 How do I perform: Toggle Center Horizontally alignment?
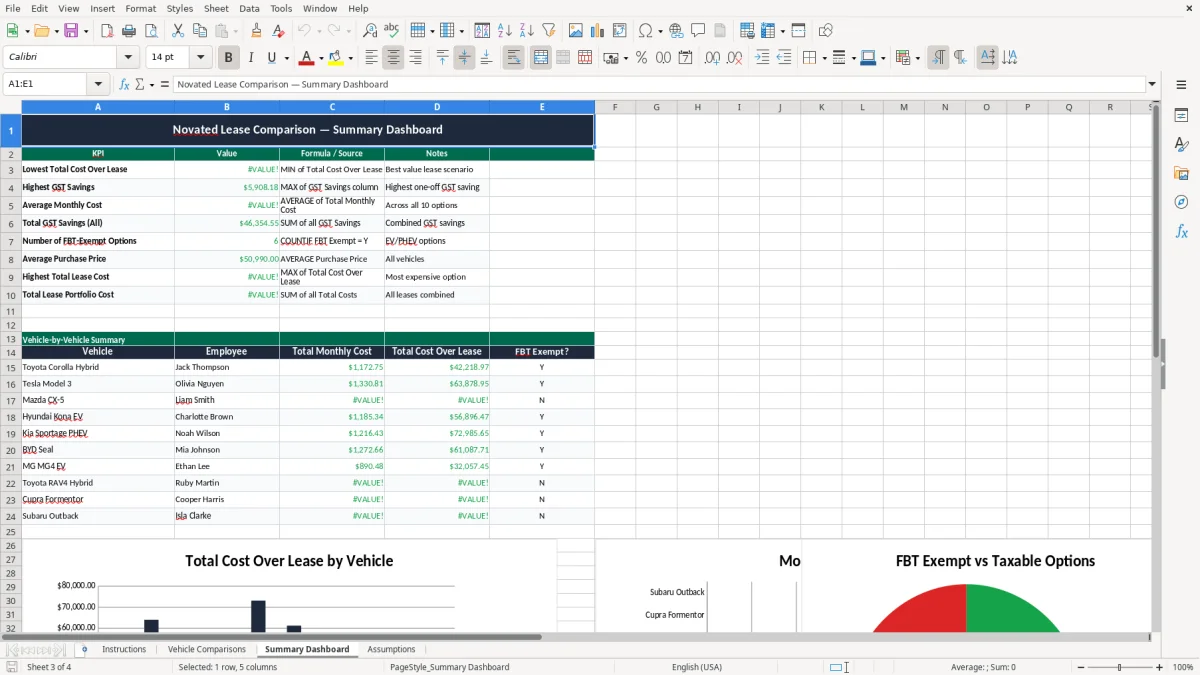(x=393, y=58)
